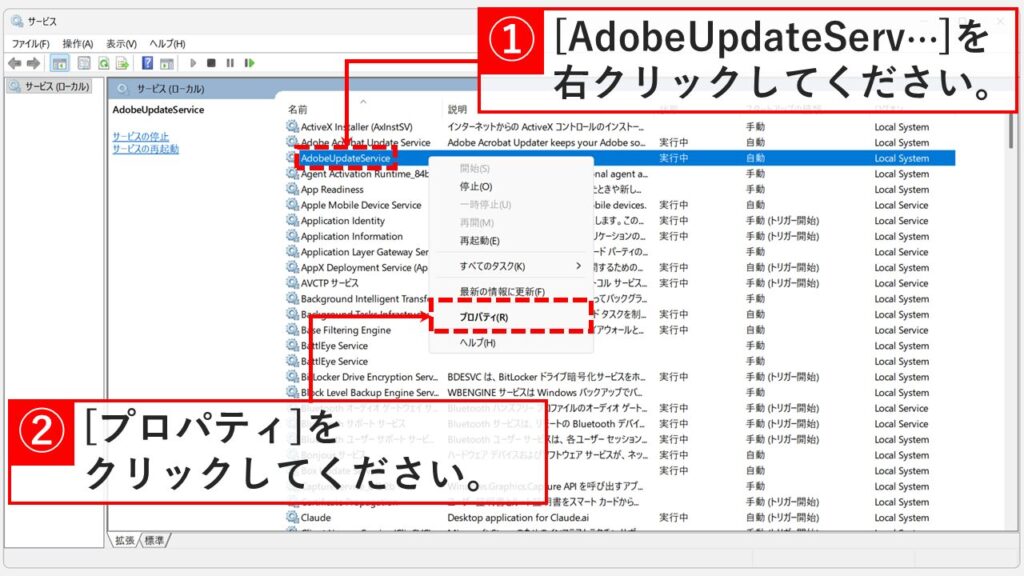Click the Stop Service square icon

(x=211, y=63)
